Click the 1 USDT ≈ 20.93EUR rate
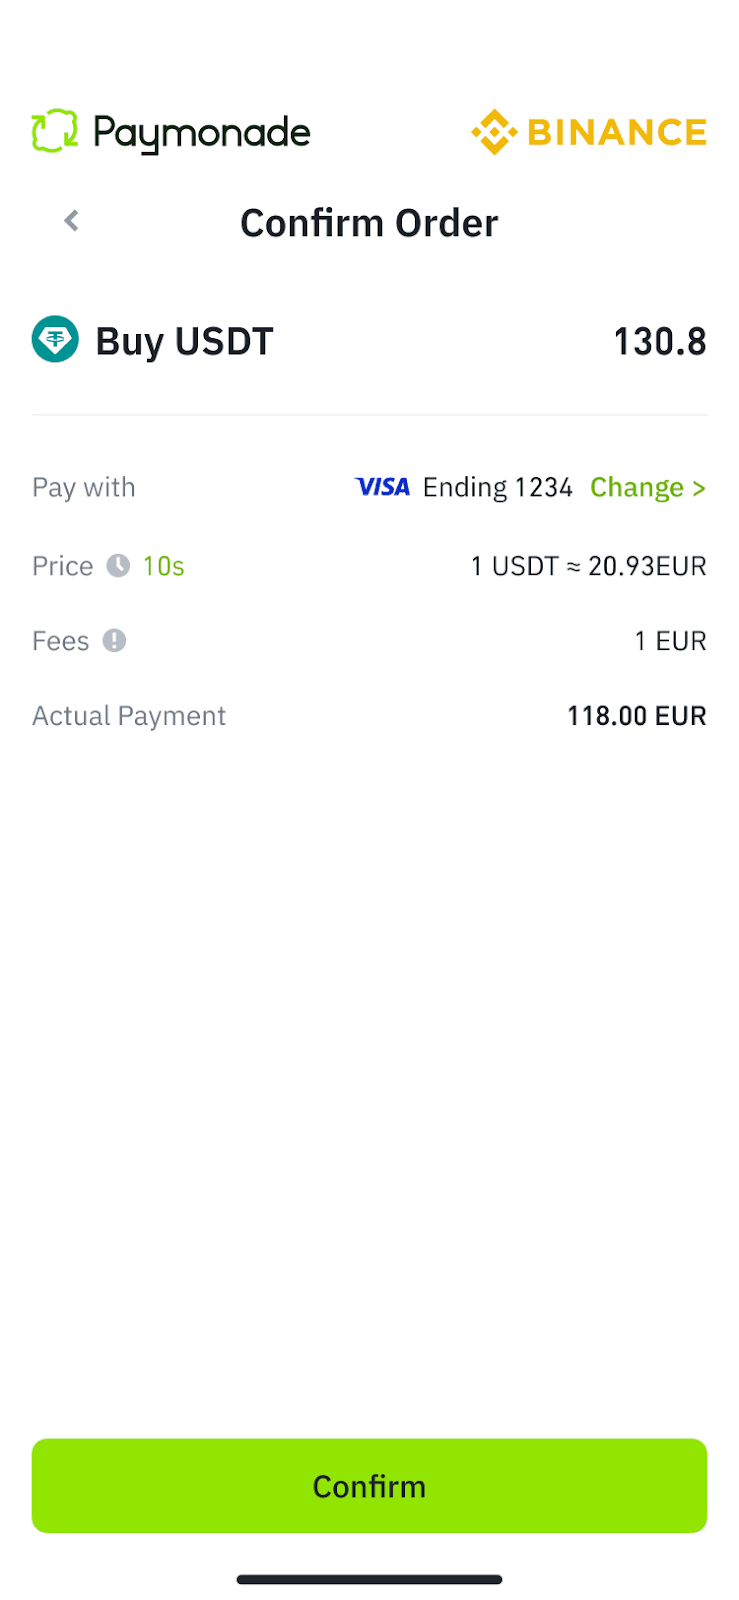This screenshot has width=739, height=1600. point(588,566)
